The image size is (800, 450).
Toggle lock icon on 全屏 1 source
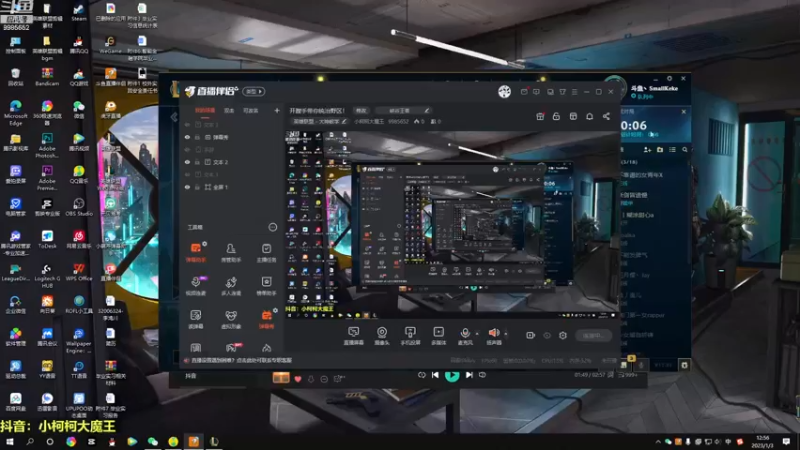coord(197,187)
